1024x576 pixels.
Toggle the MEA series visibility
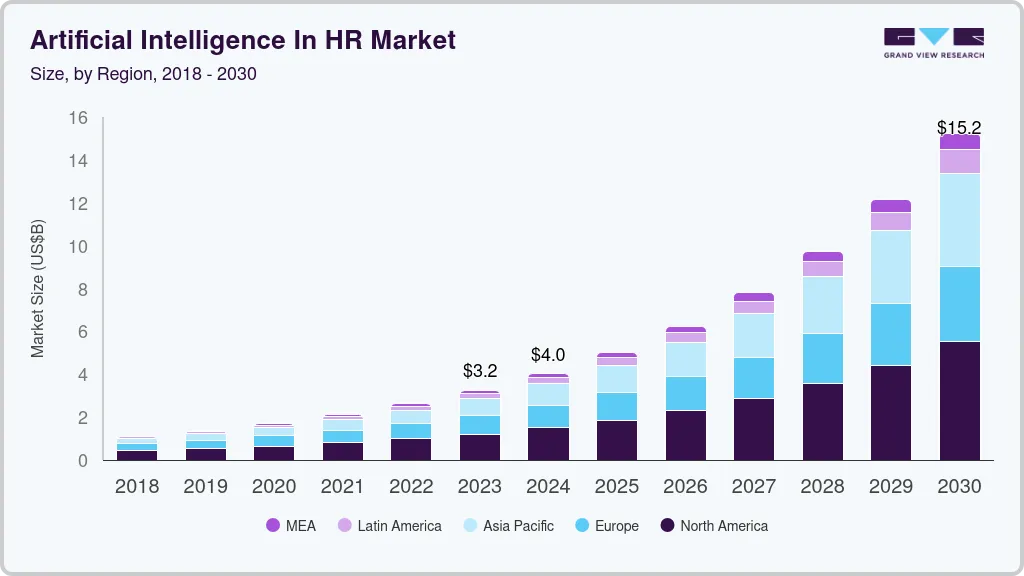tap(272, 526)
